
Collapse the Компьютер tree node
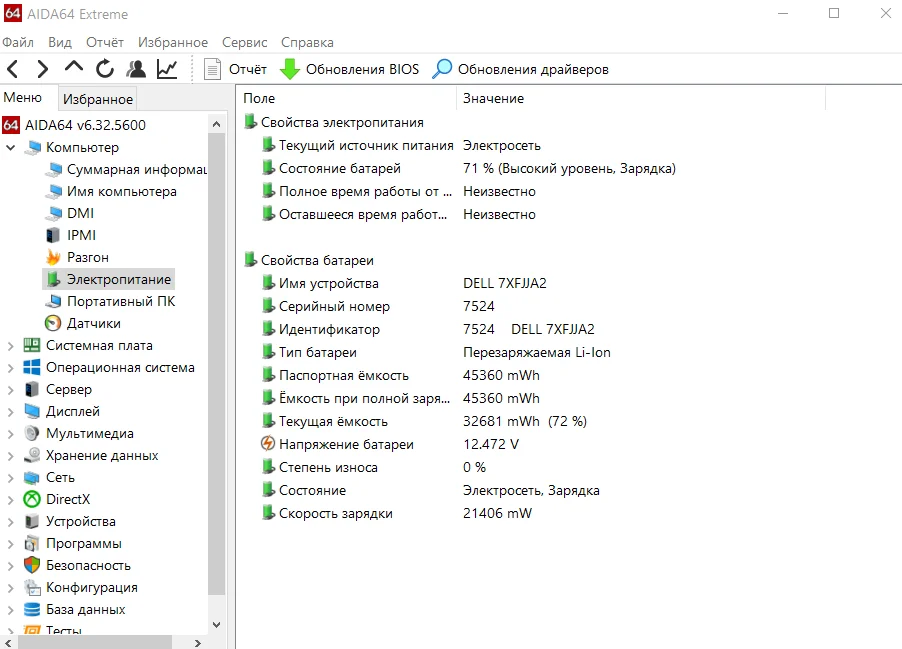click(10, 147)
